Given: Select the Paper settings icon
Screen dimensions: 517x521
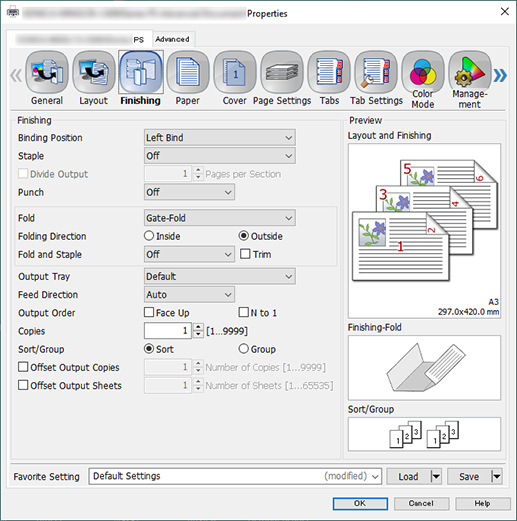Looking at the screenshot, I should (188, 72).
